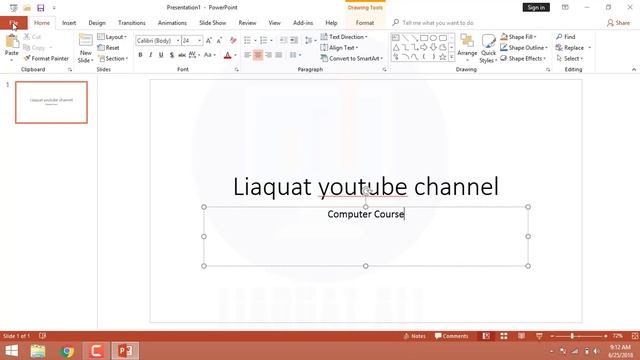The image size is (640, 360).
Task: Select slide 1 thumbnail
Action: 51,102
